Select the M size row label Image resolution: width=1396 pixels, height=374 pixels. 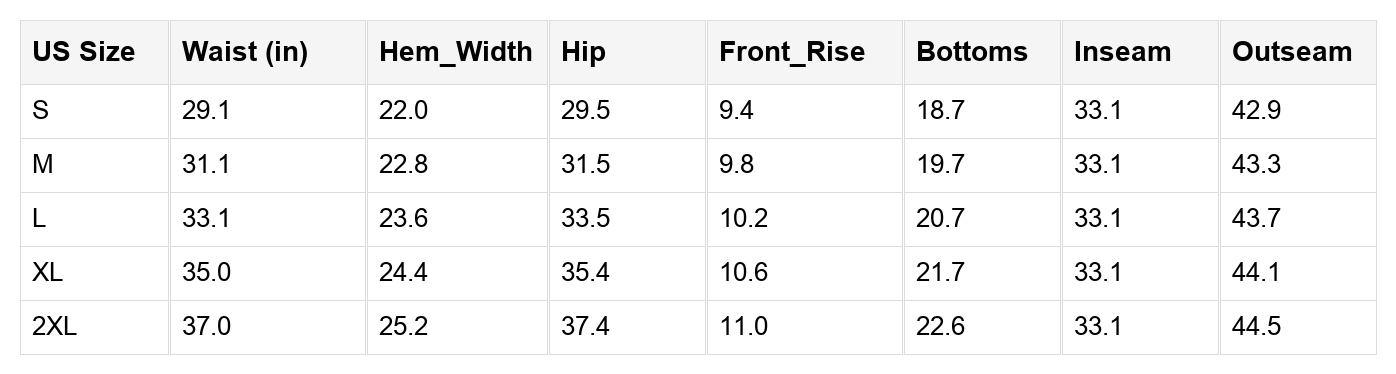tap(94, 165)
